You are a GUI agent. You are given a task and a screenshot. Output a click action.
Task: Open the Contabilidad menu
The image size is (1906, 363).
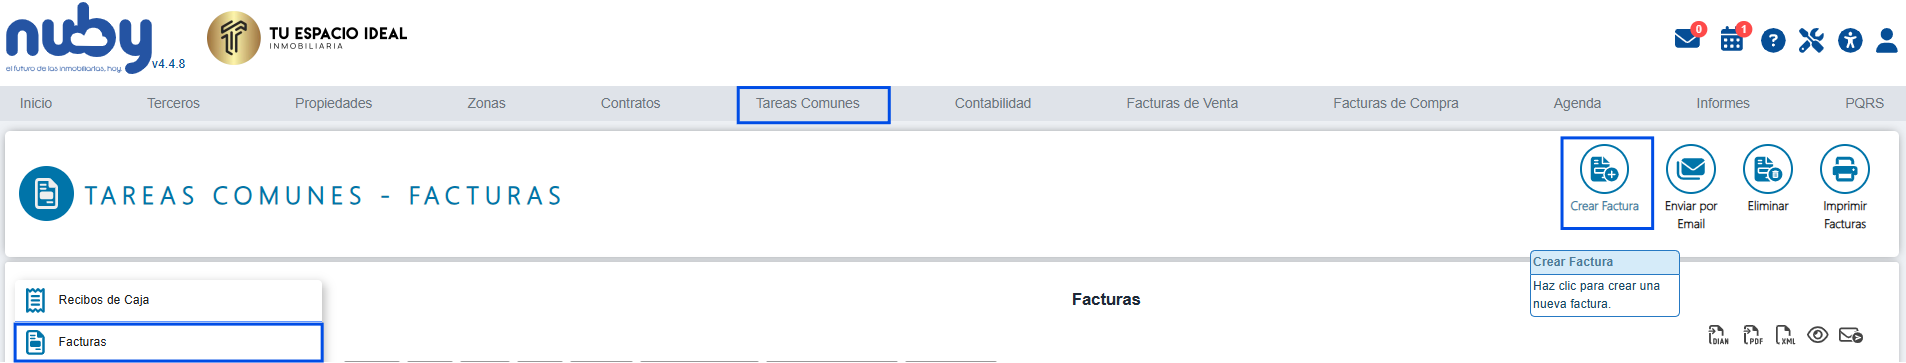pos(993,103)
